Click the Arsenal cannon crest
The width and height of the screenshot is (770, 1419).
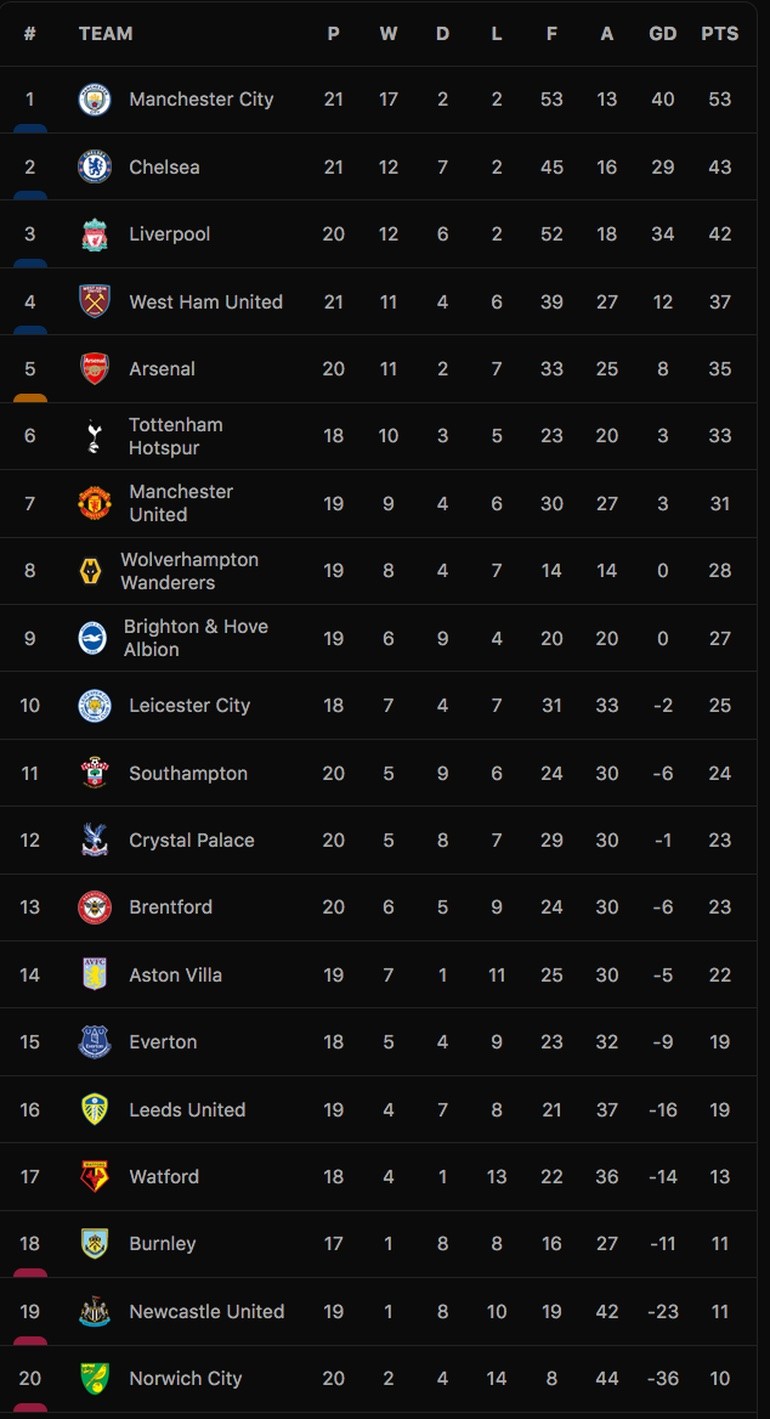[x=94, y=368]
